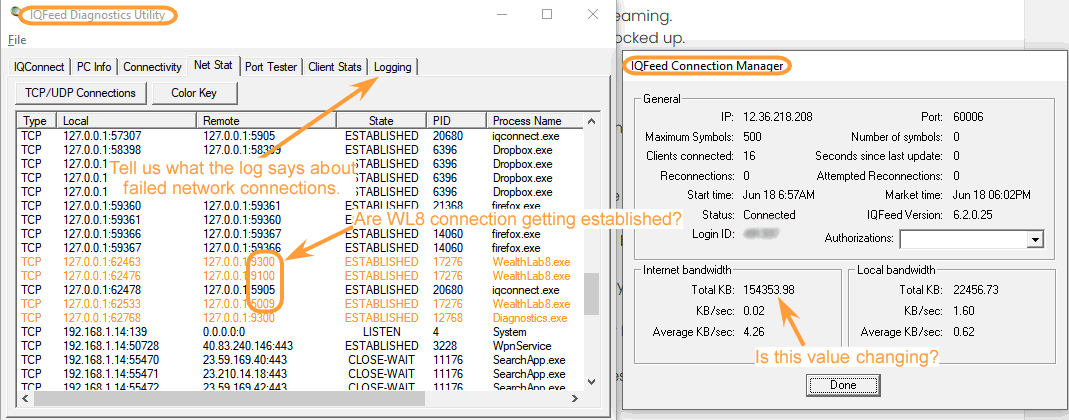1069x420 pixels.
Task: Open the Port Tester tab
Action: tap(271, 67)
